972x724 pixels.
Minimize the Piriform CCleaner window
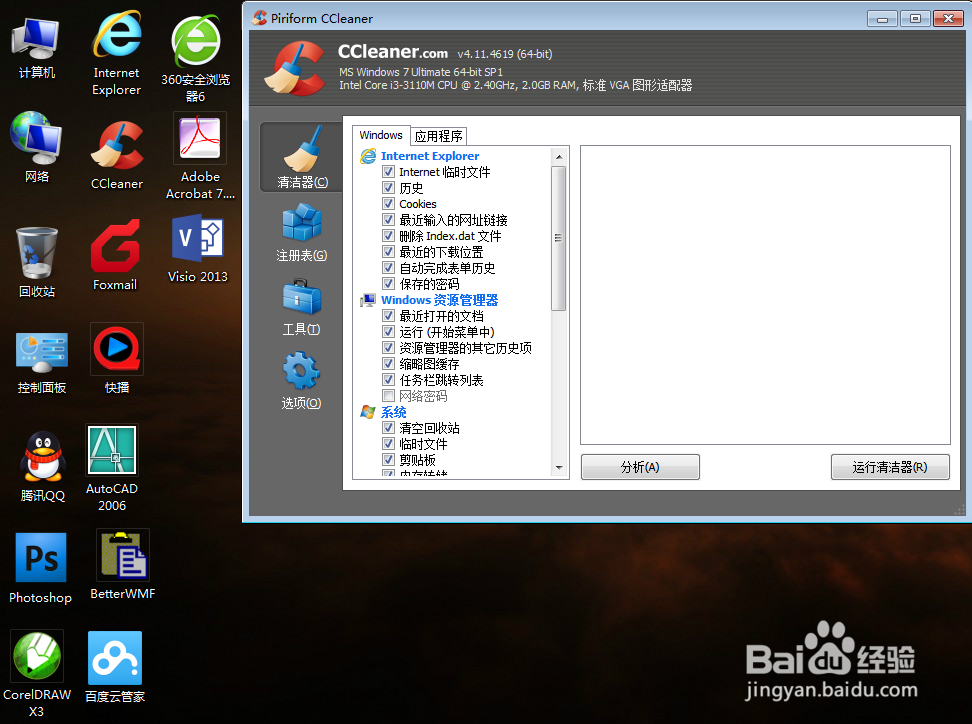click(882, 19)
